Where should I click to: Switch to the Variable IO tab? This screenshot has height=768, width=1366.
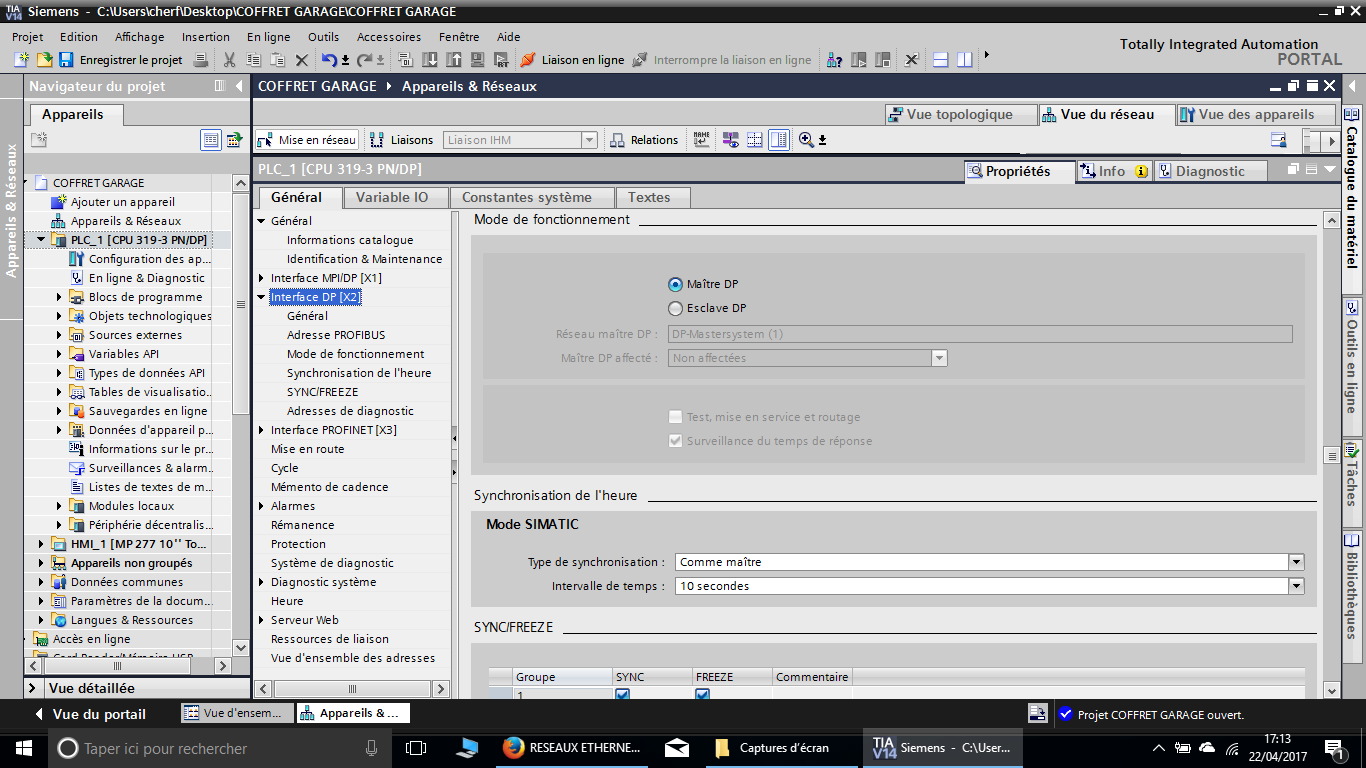coord(391,197)
